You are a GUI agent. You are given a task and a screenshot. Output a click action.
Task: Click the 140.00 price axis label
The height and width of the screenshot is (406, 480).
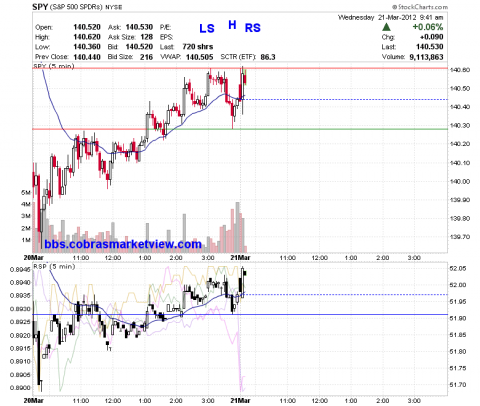(460, 182)
